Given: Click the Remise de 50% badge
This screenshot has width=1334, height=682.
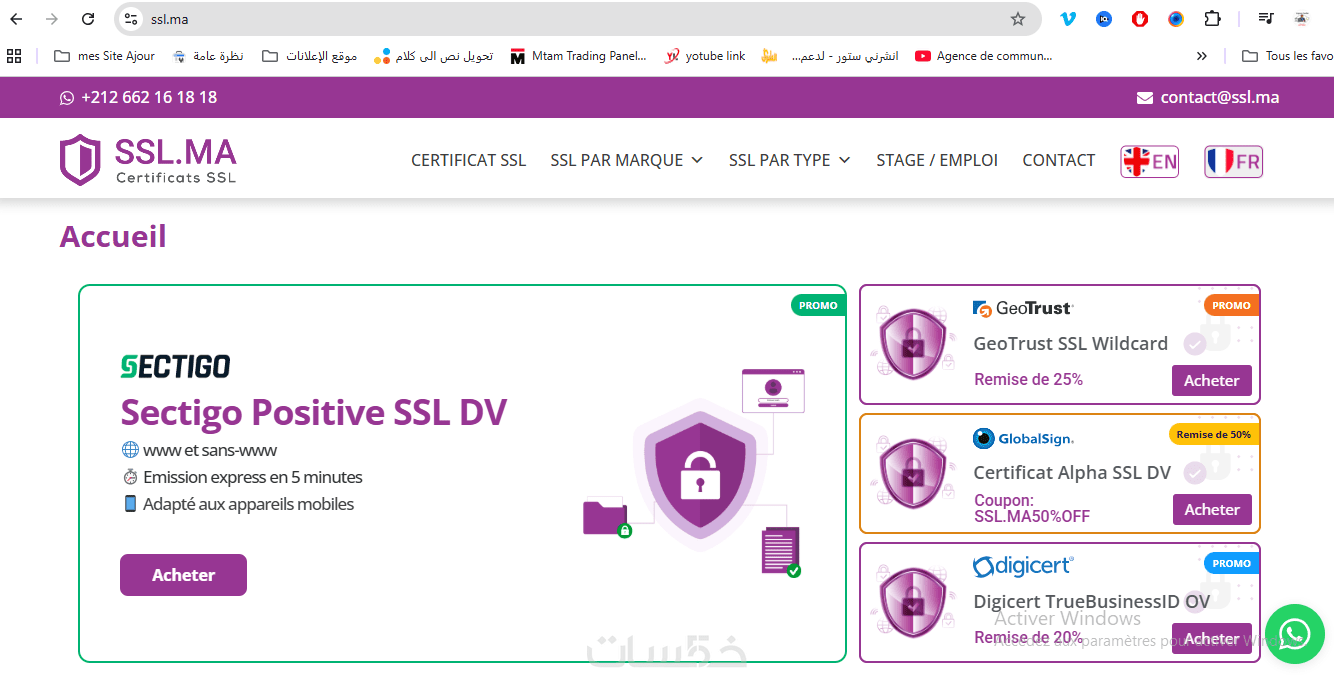Looking at the screenshot, I should point(1214,434).
